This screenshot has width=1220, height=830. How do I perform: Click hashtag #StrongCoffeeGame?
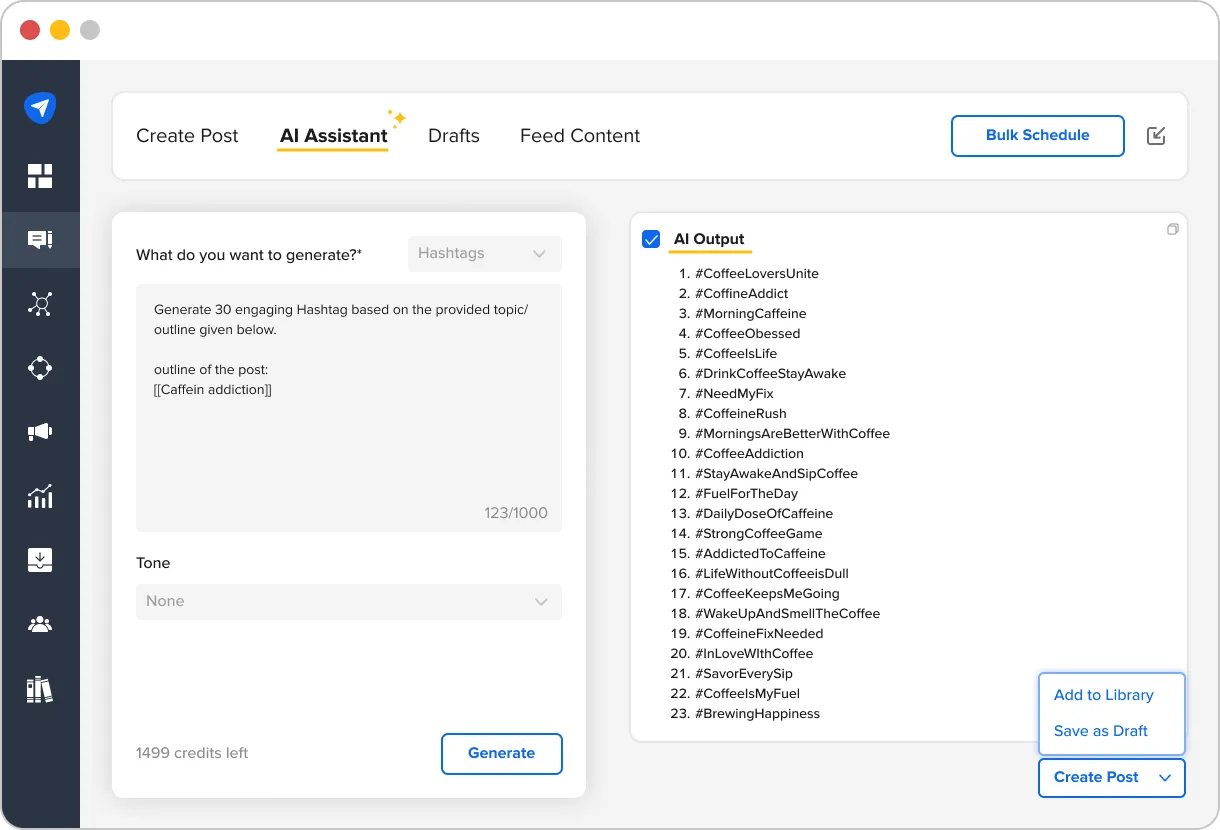coord(759,534)
